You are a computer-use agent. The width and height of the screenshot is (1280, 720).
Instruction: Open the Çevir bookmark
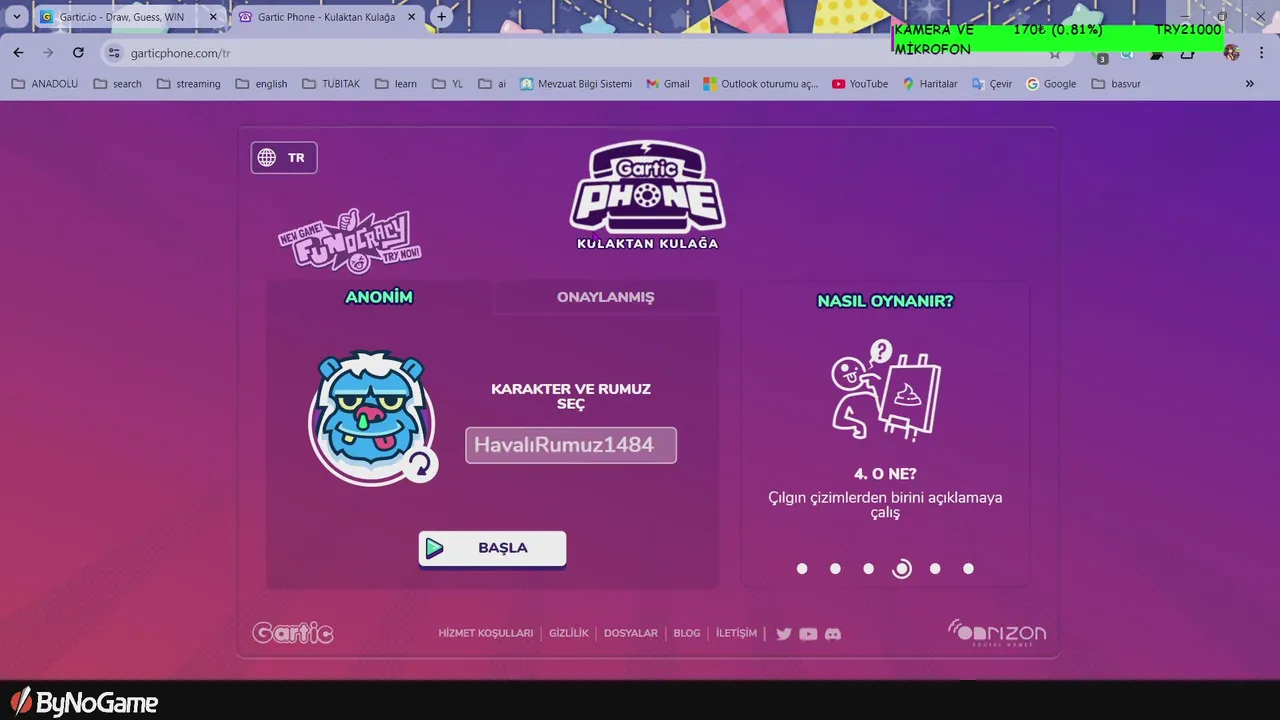click(x=991, y=84)
